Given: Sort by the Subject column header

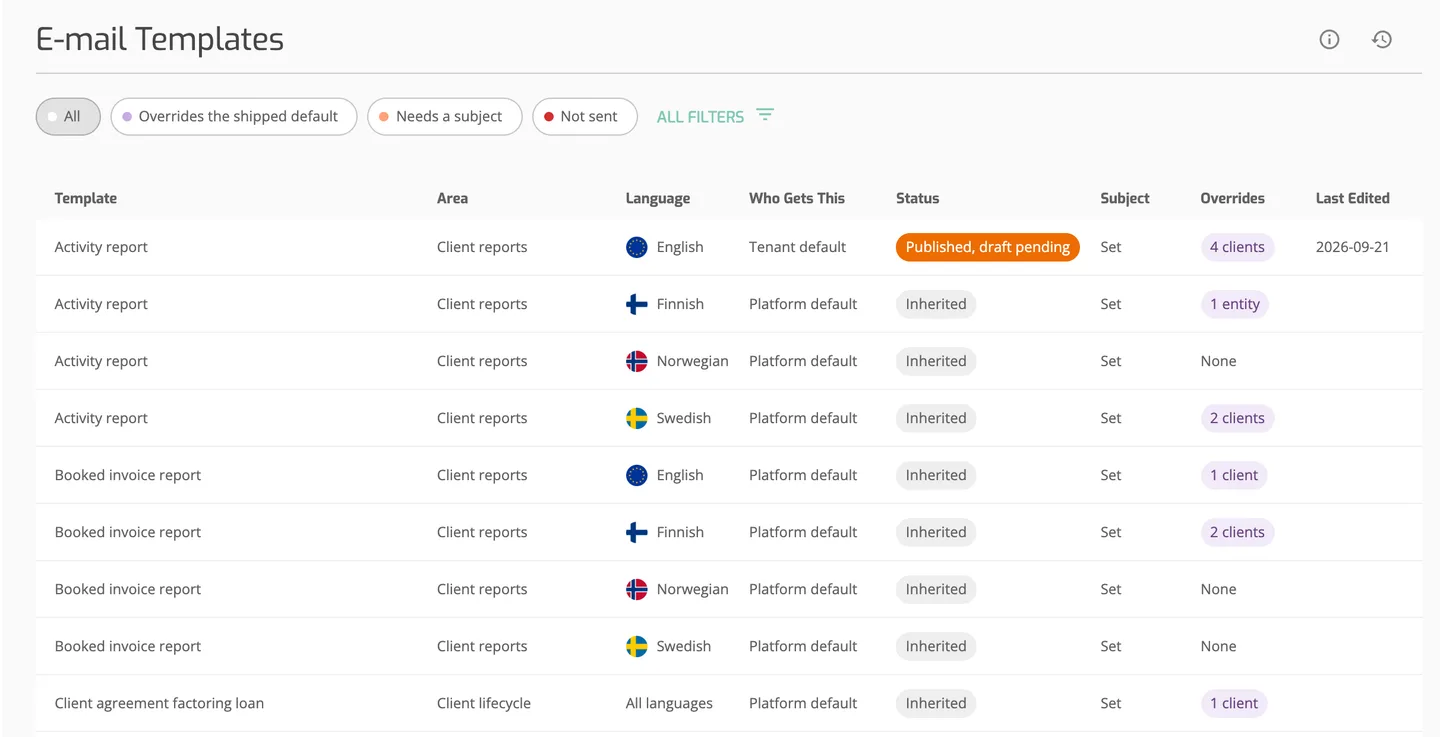Looking at the screenshot, I should [x=1125, y=198].
